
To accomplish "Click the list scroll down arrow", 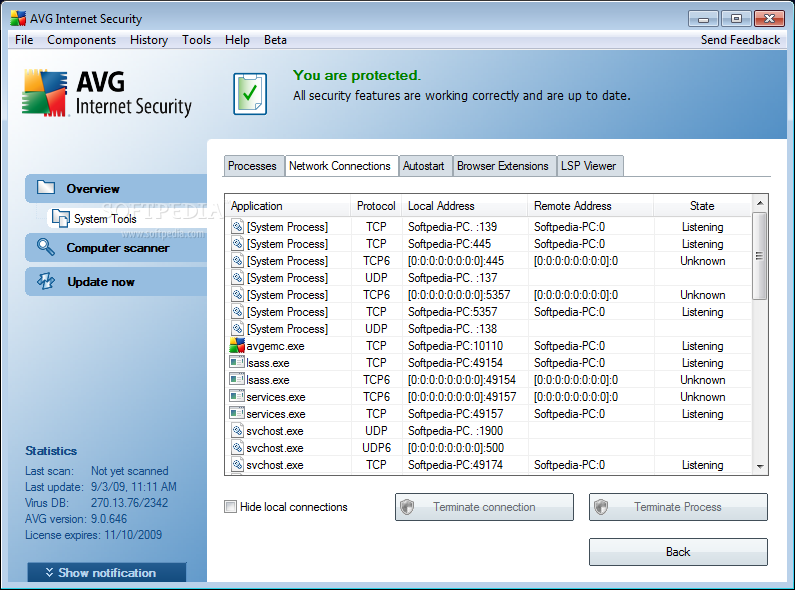I will tap(760, 466).
